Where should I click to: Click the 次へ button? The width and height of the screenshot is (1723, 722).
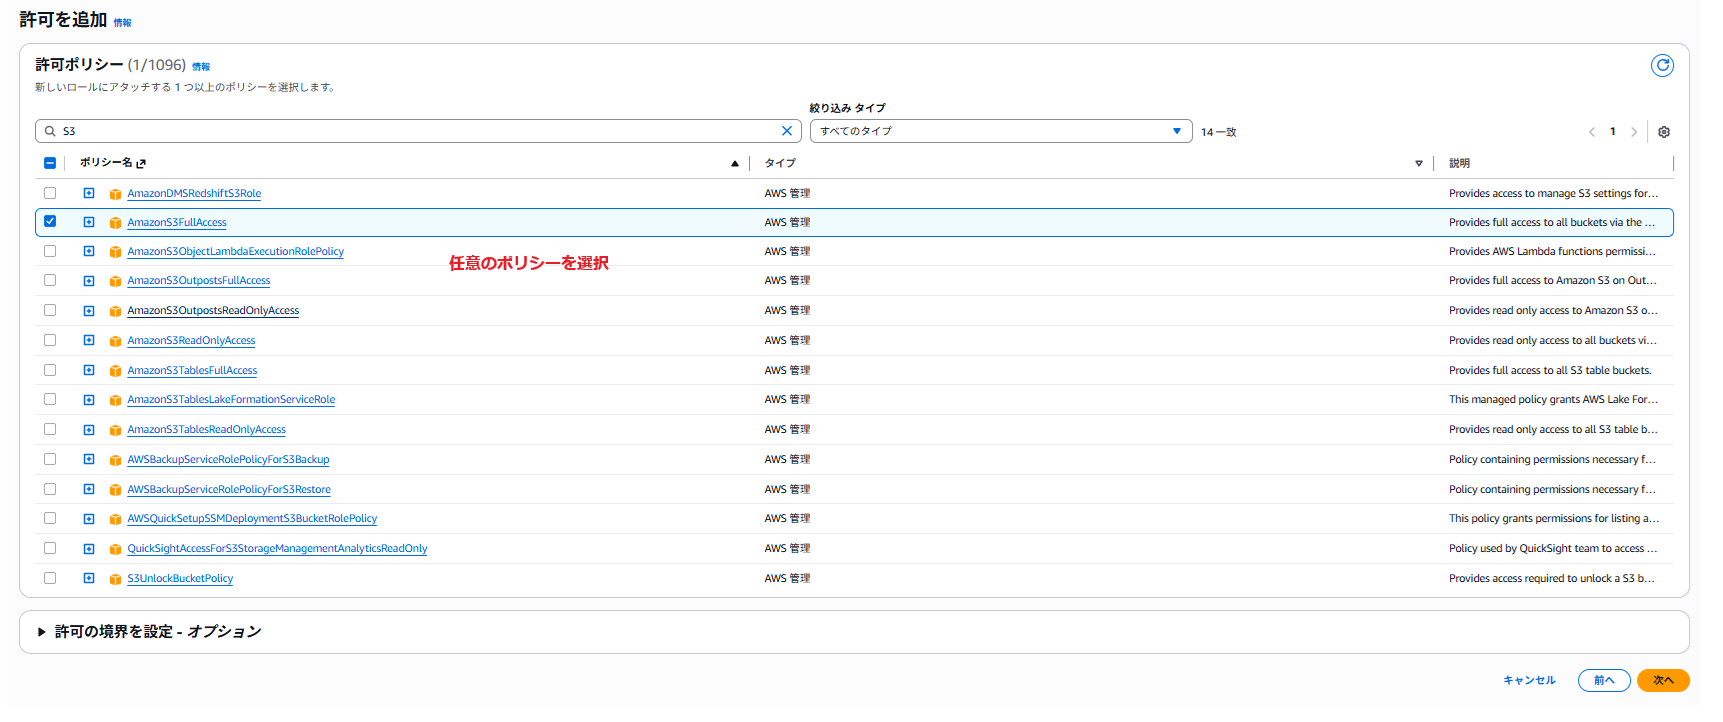click(1662, 680)
